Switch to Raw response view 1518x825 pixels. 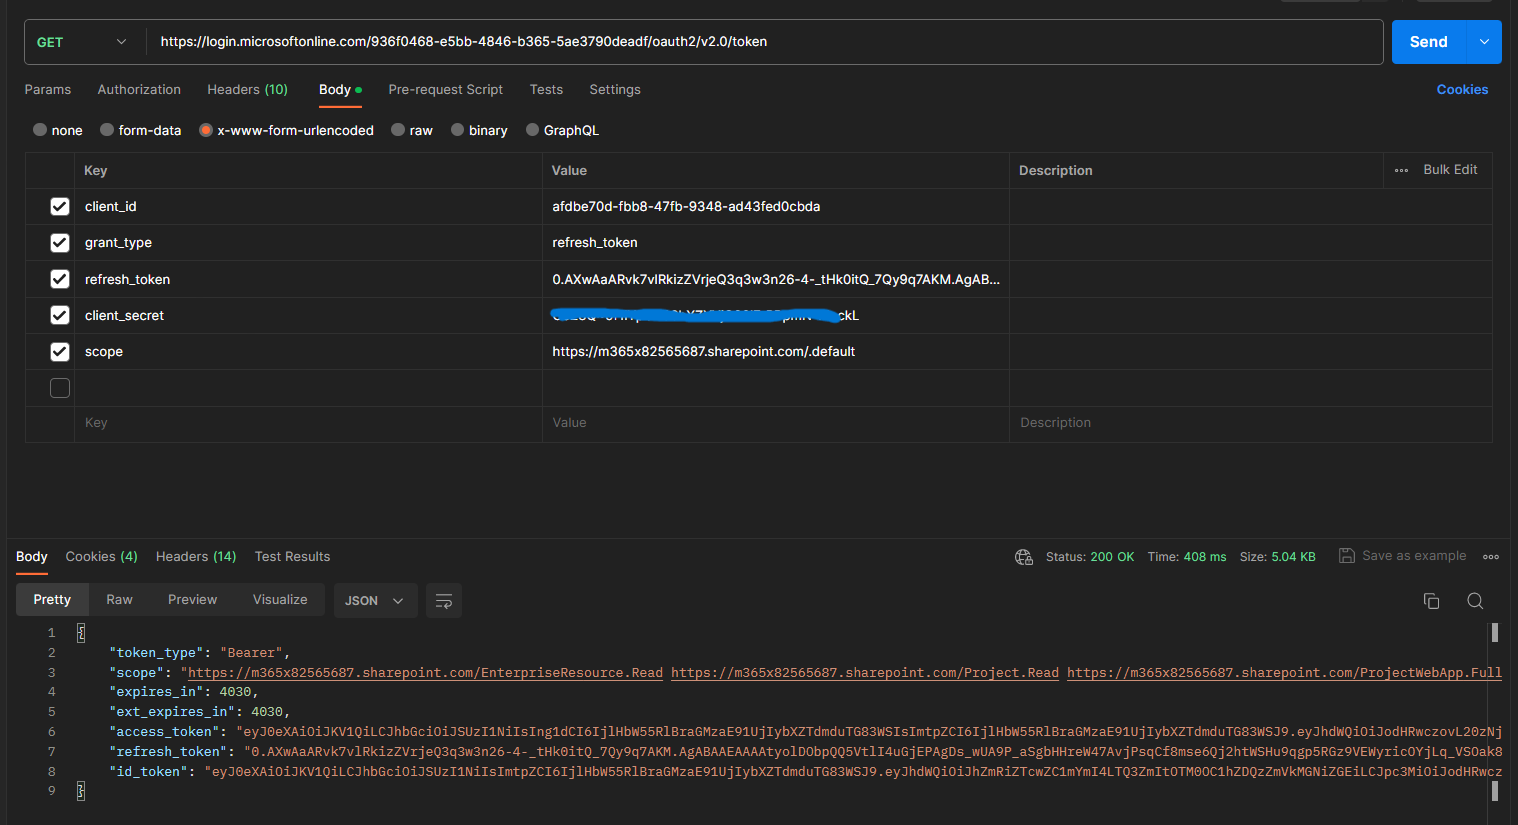coord(119,600)
